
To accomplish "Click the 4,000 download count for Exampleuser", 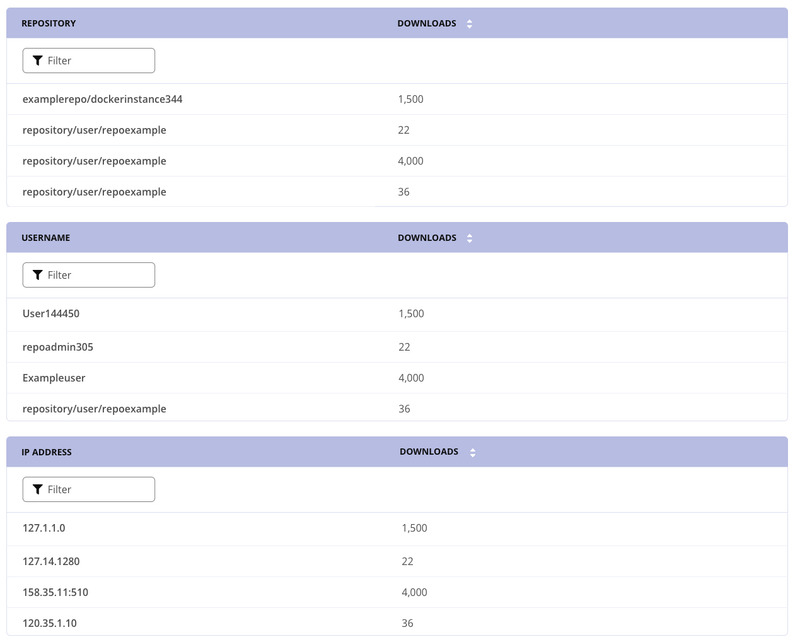I will click(412, 377).
